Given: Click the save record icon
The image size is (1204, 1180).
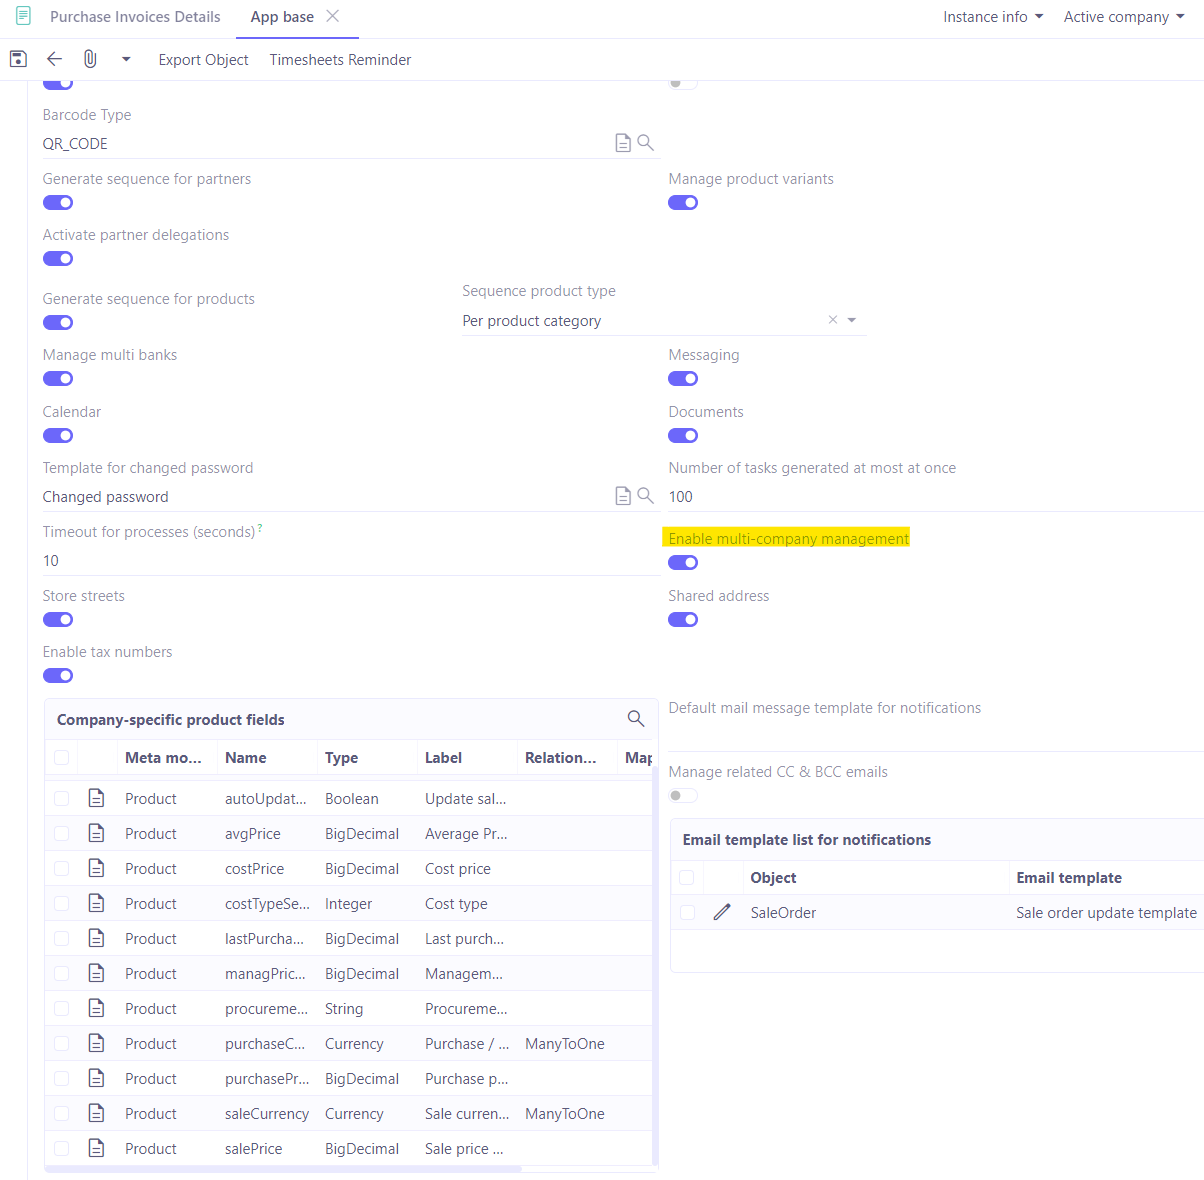Looking at the screenshot, I should 17,59.
